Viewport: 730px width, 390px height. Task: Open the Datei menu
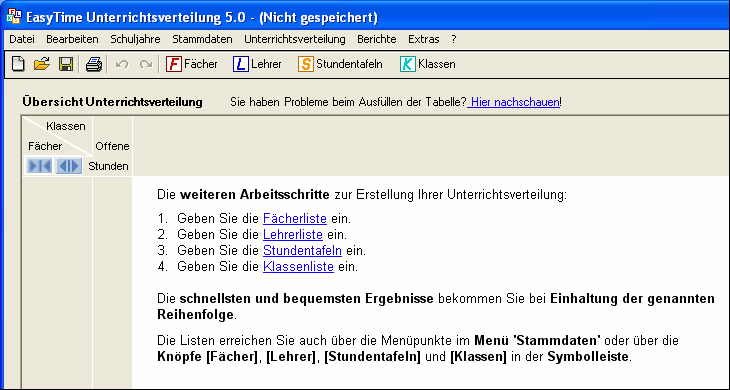point(22,40)
